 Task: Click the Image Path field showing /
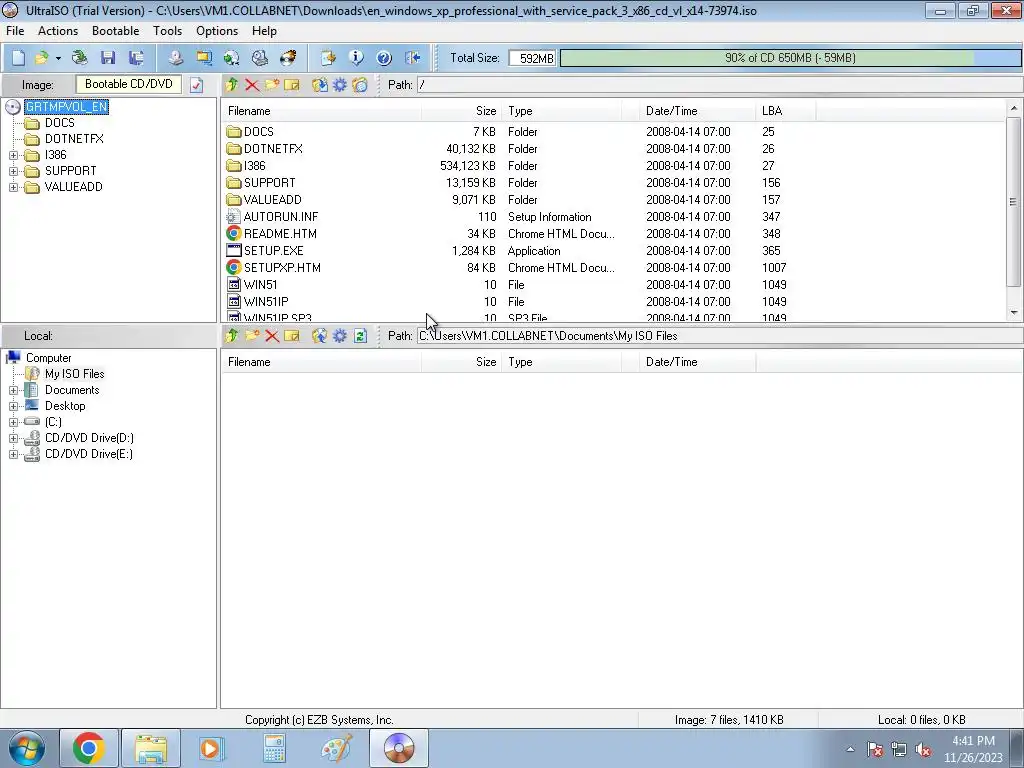click(x=718, y=85)
